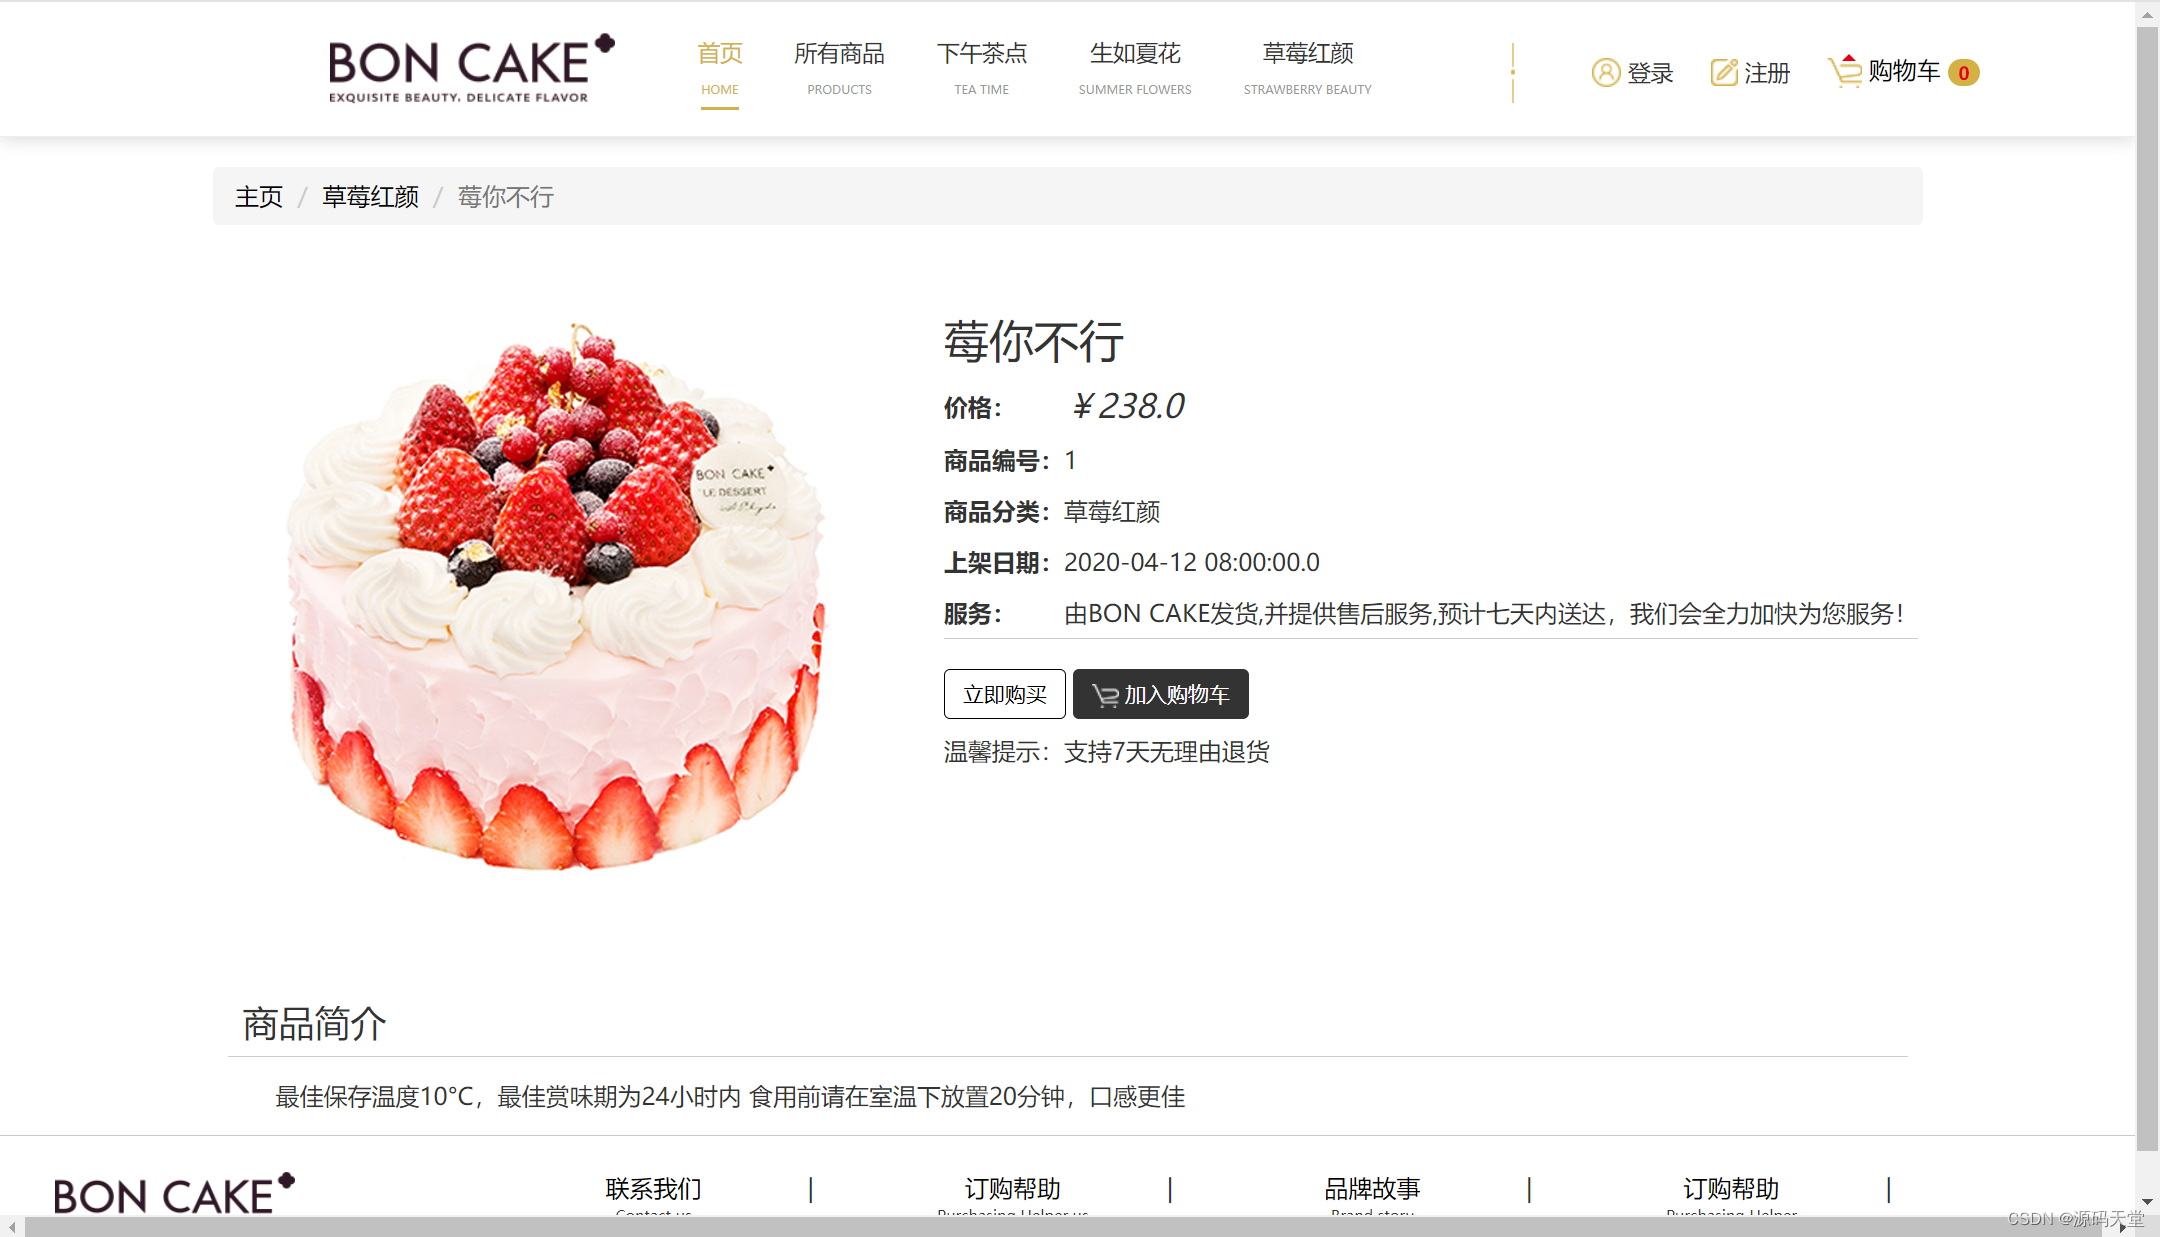Open the 首页 HOME menu item
This screenshot has width=2160, height=1237.
[x=720, y=68]
